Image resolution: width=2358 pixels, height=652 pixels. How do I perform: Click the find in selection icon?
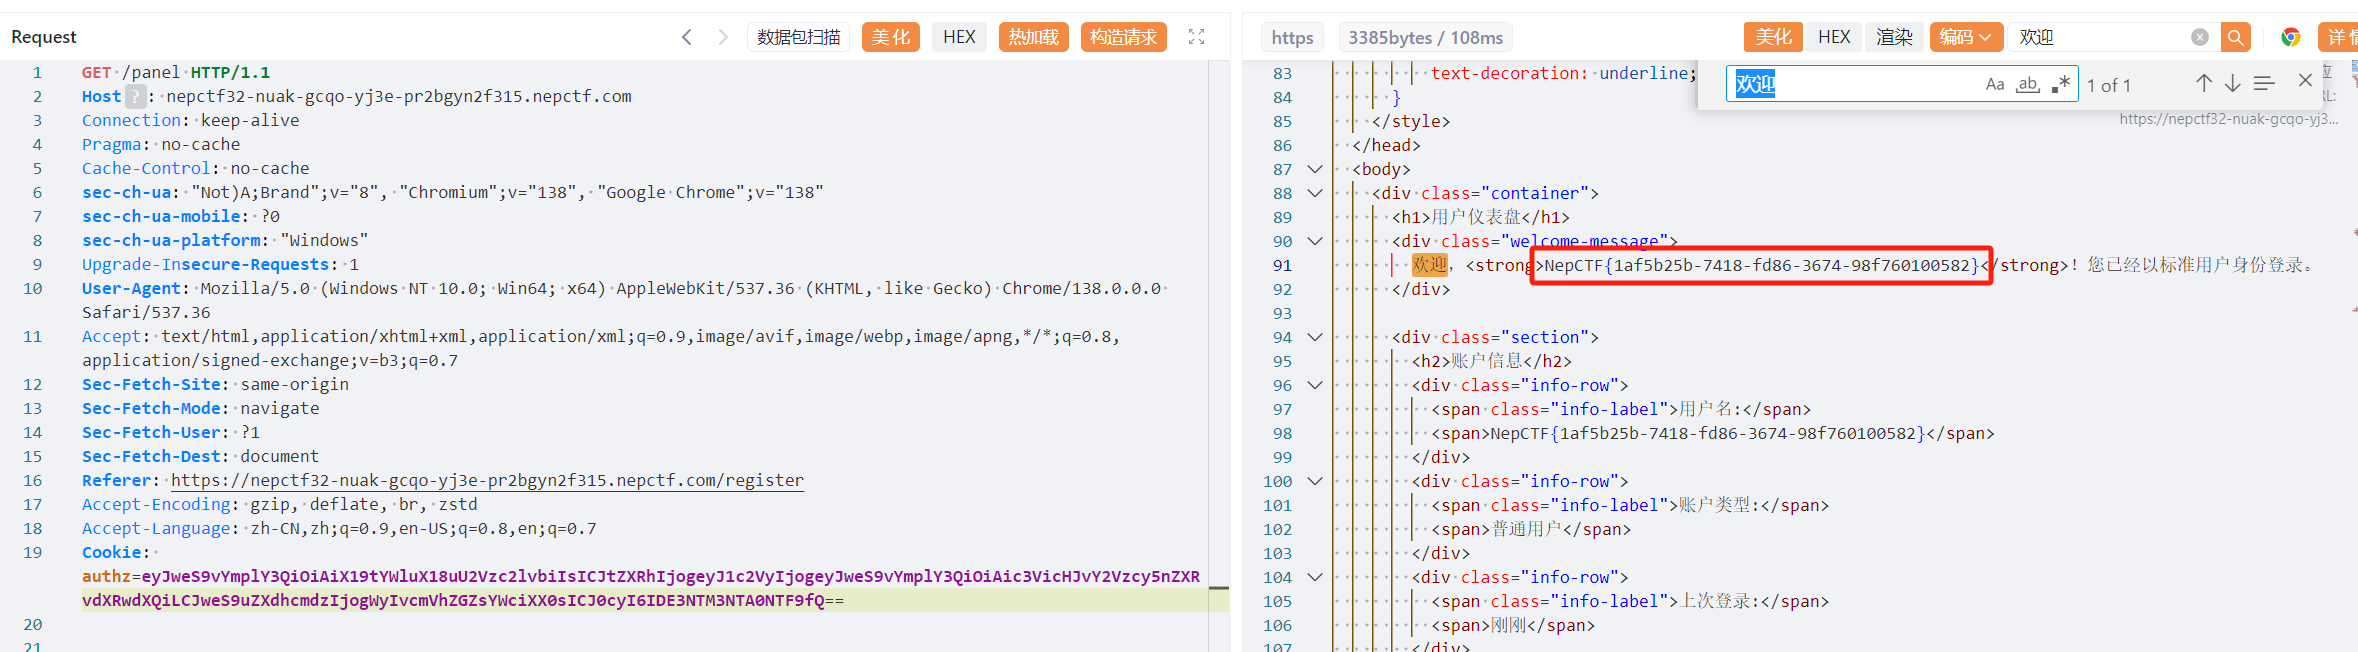tap(2264, 84)
